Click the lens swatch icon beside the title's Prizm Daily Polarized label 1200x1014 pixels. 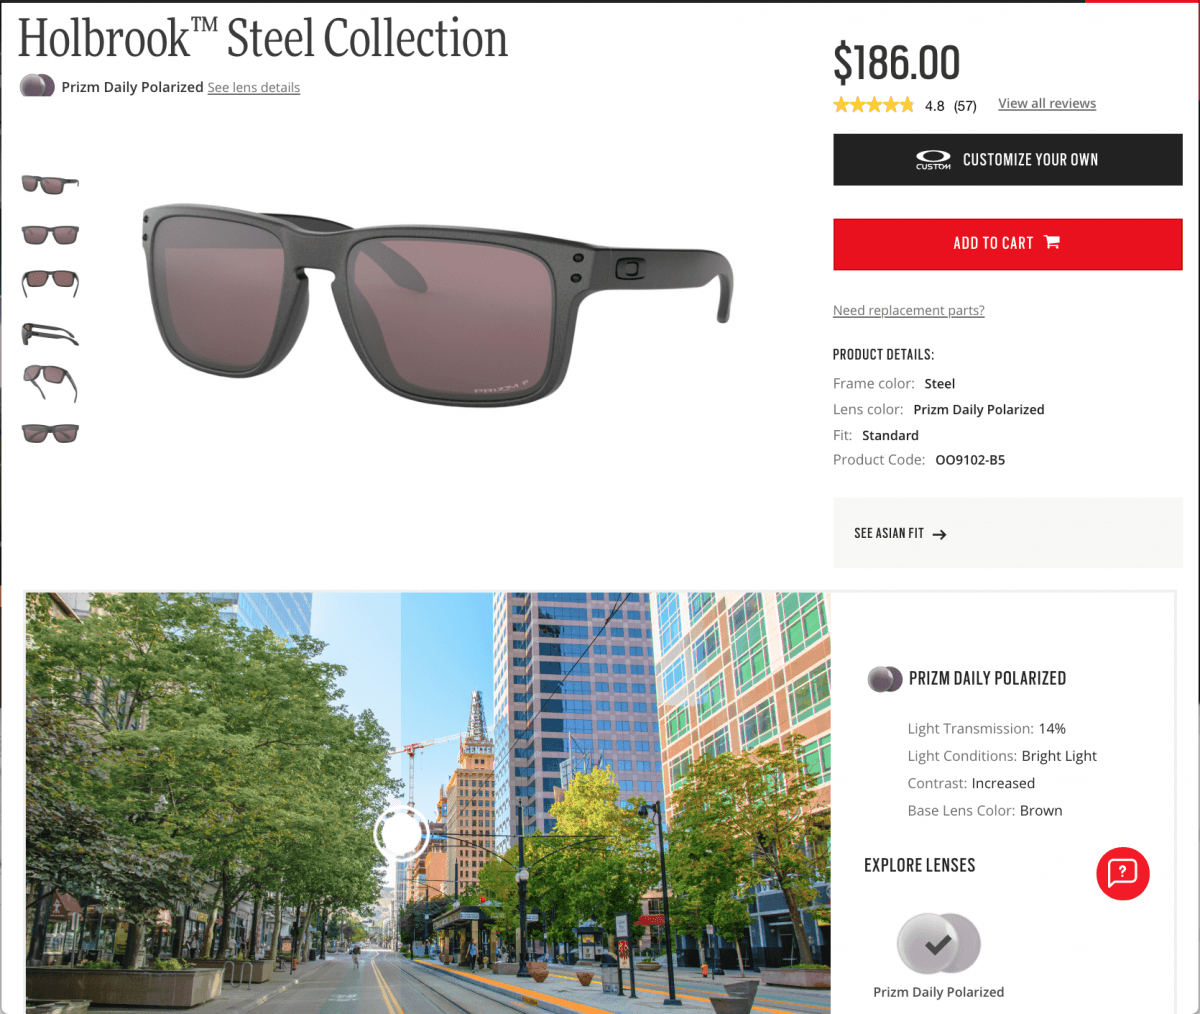37,86
